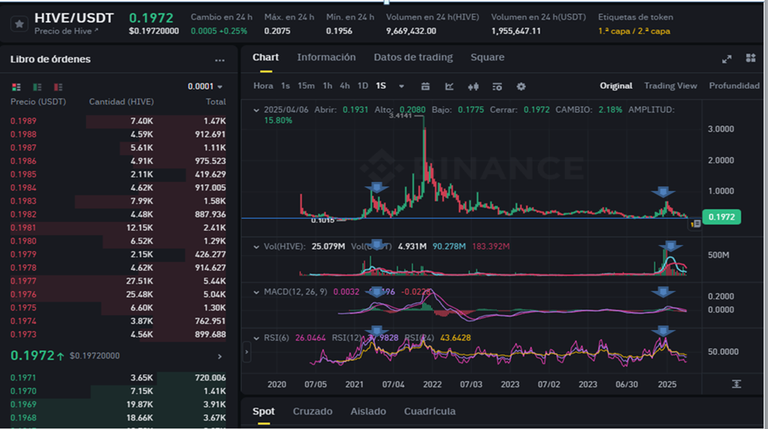Click buy order at price 0.1969
The width and height of the screenshot is (768, 429).
click(x=118, y=404)
